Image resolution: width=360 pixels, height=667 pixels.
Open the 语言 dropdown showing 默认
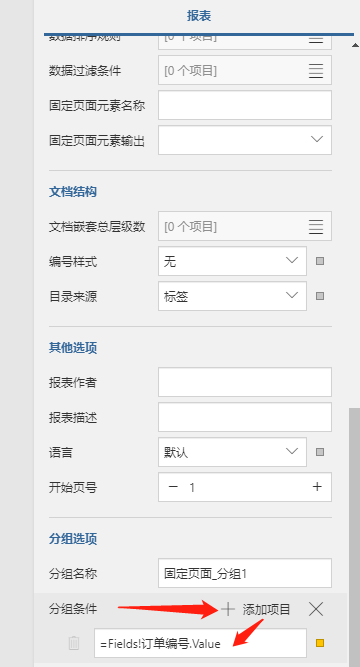232,452
